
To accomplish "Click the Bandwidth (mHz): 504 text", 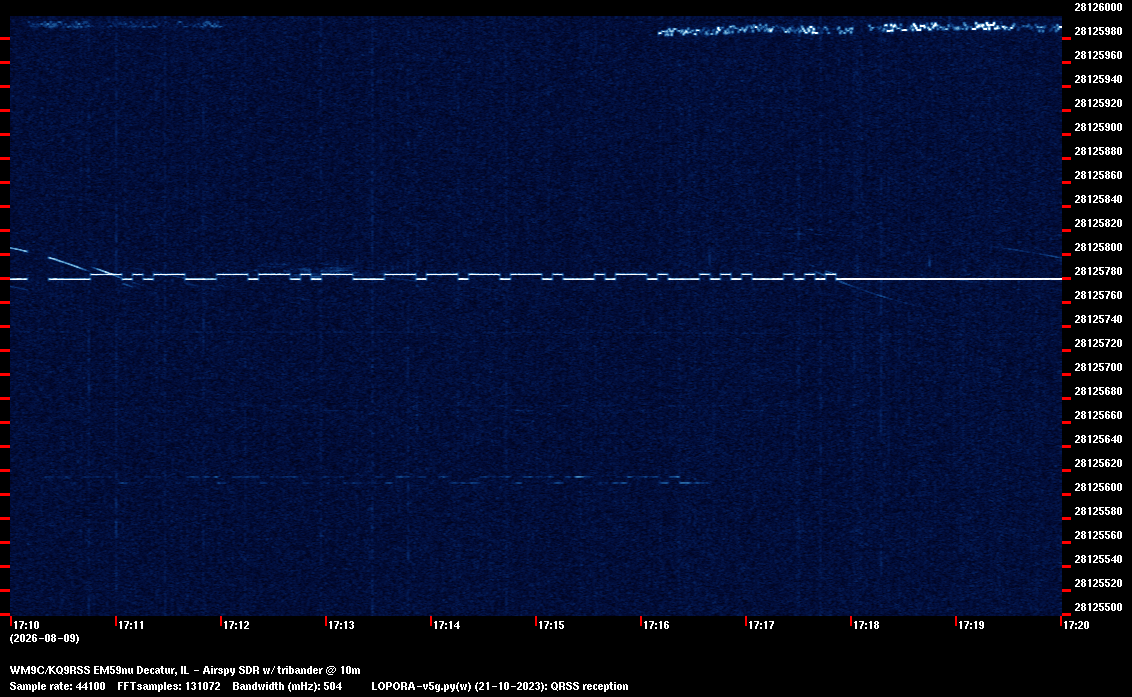I will (x=287, y=686).
